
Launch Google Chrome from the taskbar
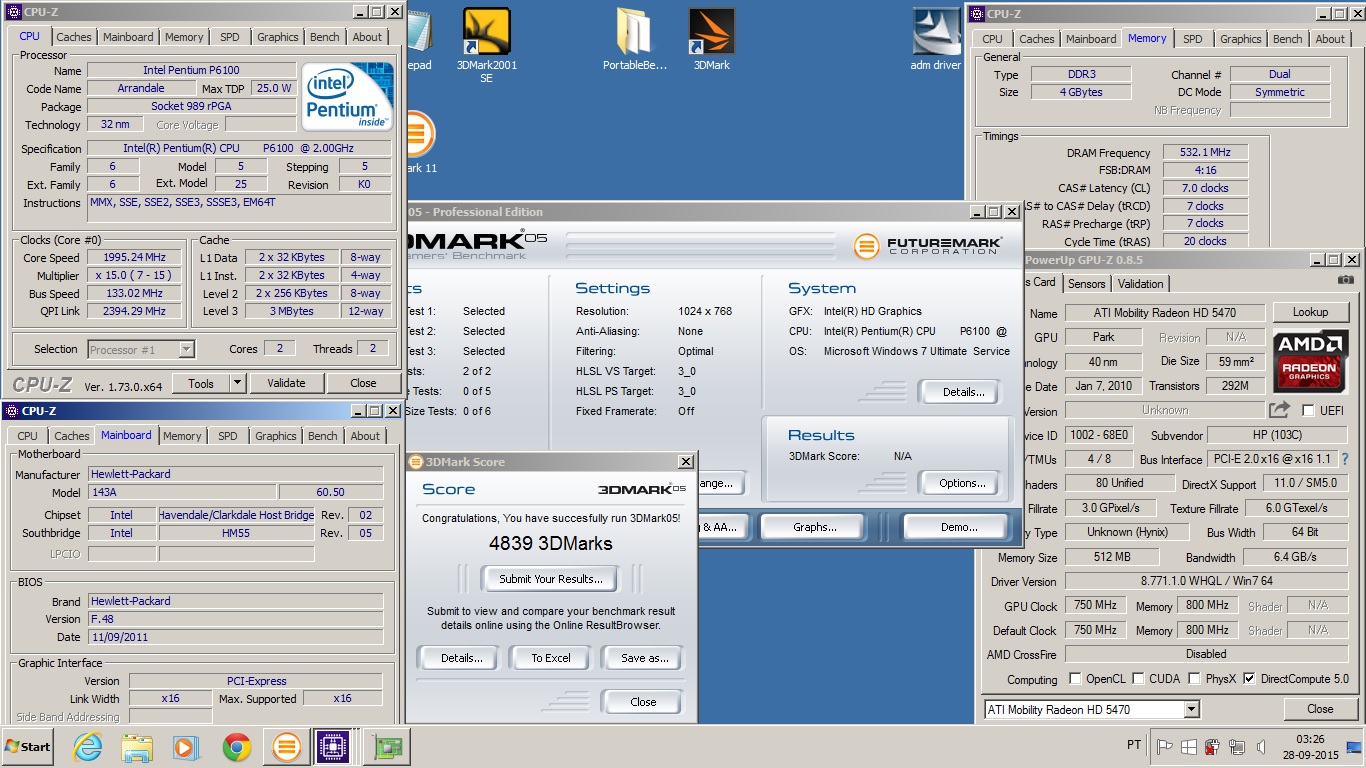click(236, 747)
